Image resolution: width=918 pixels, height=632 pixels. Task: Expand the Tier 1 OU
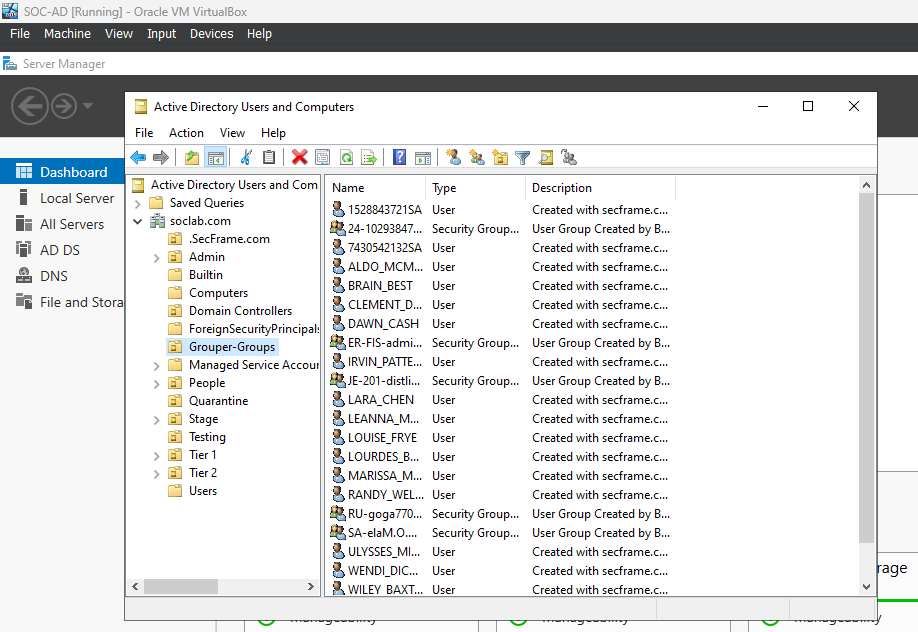tap(156, 456)
